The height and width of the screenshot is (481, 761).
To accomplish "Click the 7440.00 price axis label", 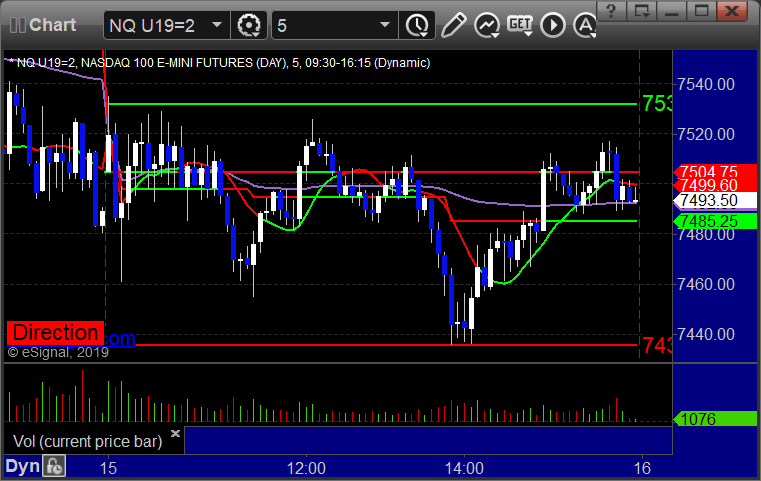I will [x=706, y=334].
